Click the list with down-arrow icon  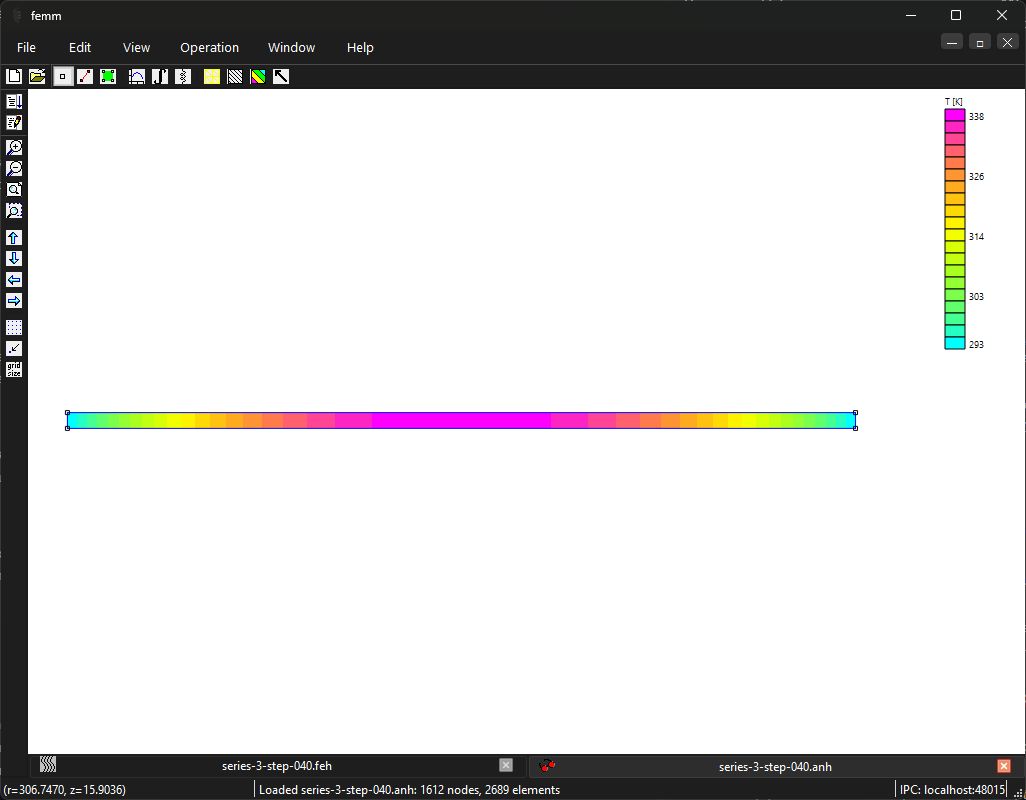click(x=14, y=101)
